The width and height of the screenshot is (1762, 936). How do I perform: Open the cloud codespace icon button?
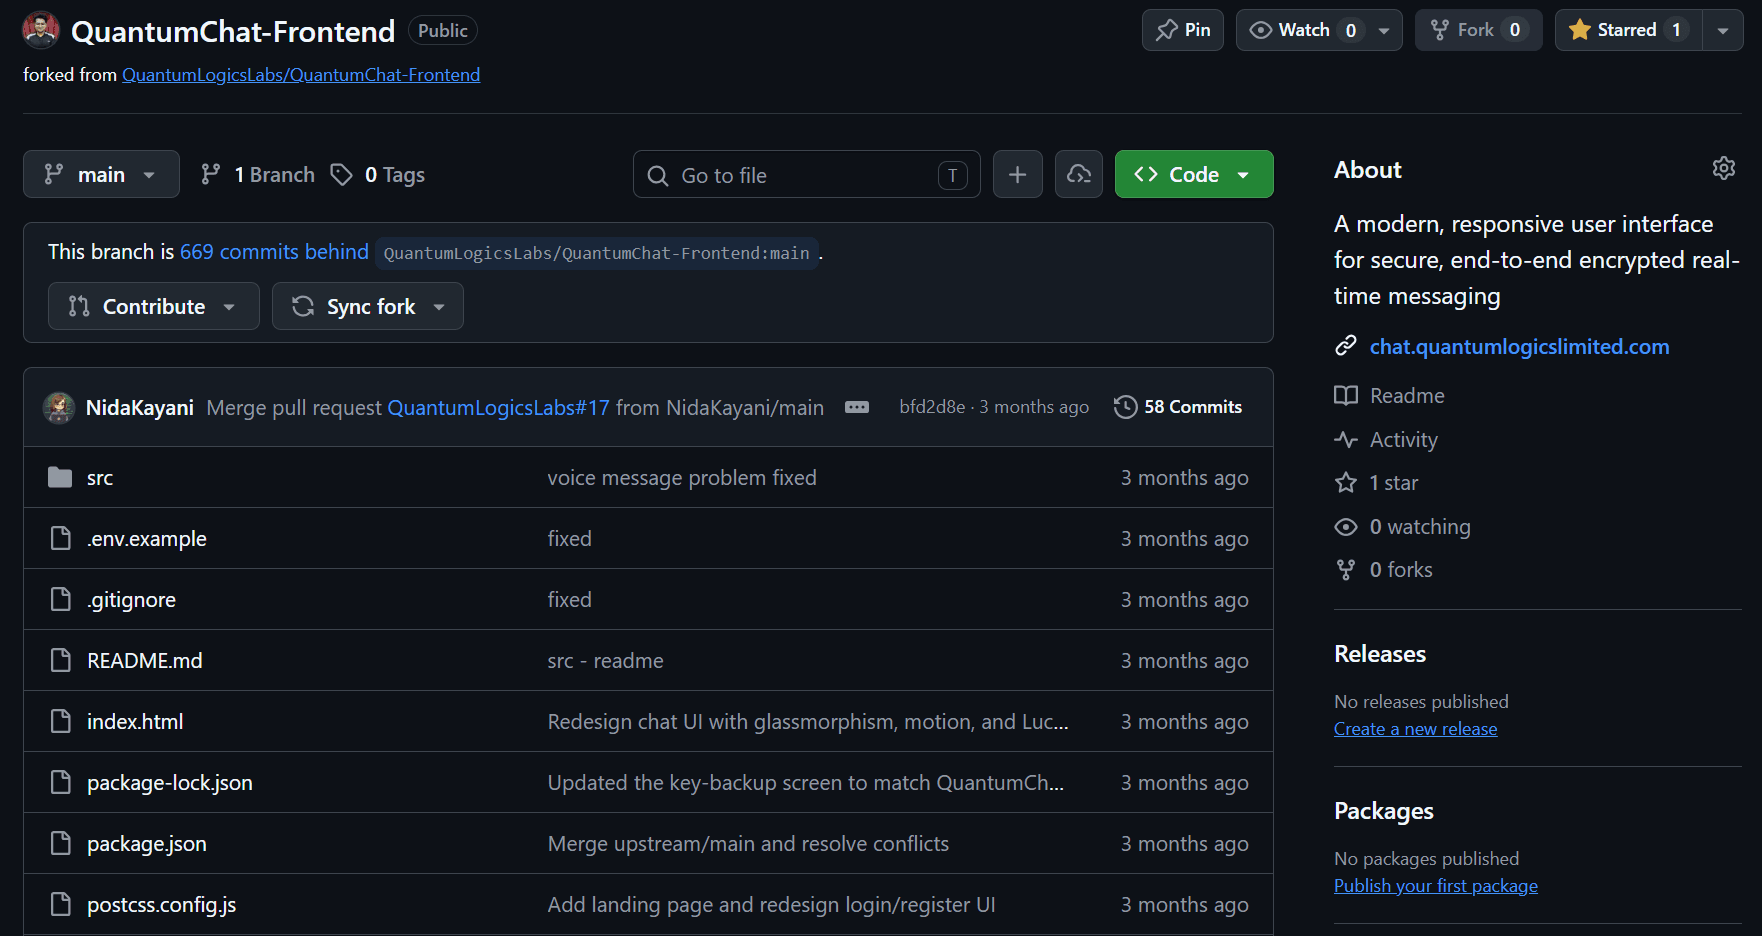pos(1079,175)
